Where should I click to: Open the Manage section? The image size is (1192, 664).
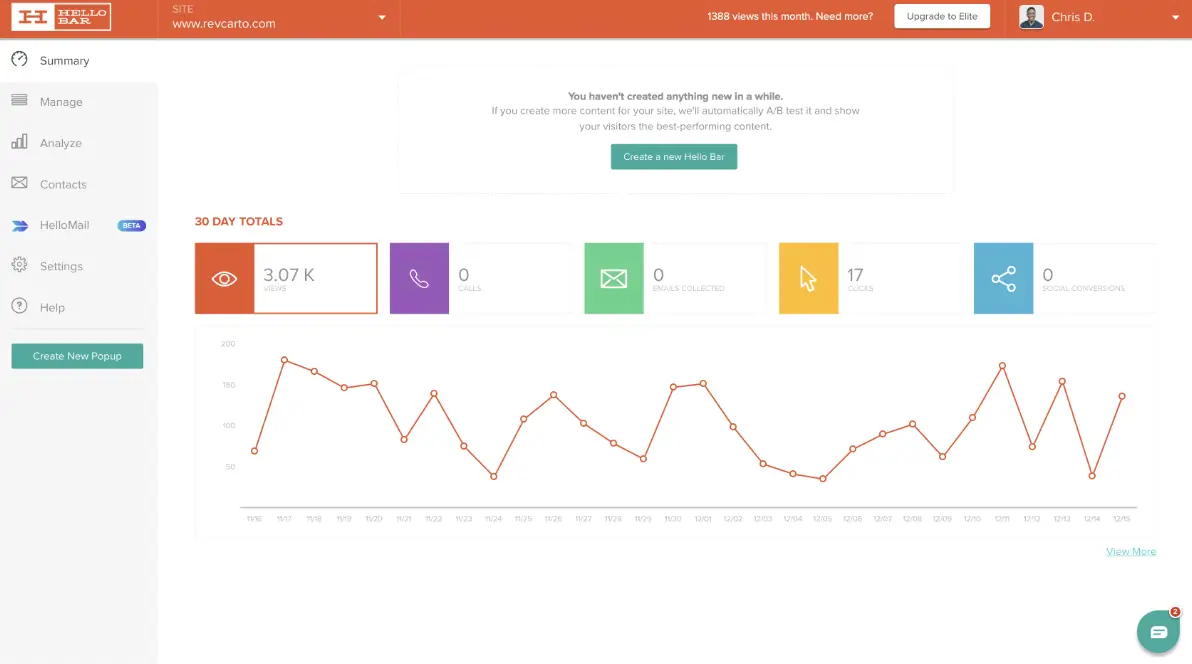(60, 101)
